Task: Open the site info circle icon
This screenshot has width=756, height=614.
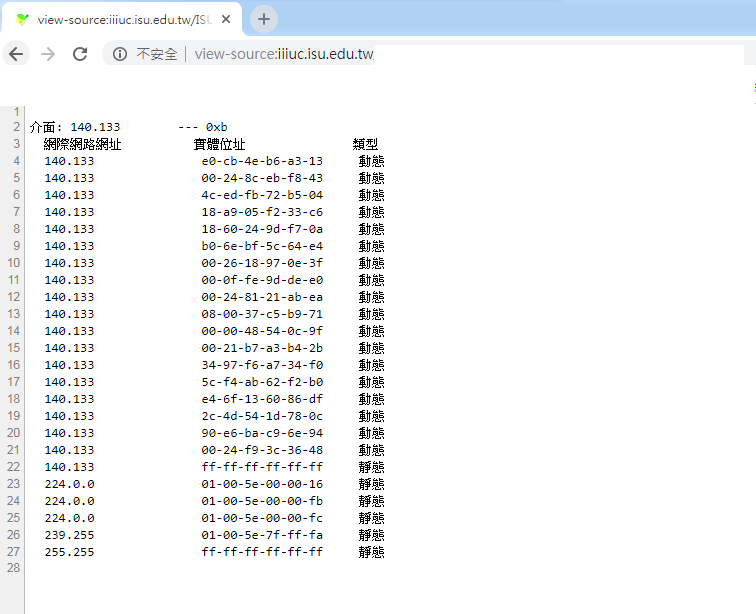Action: 120,54
